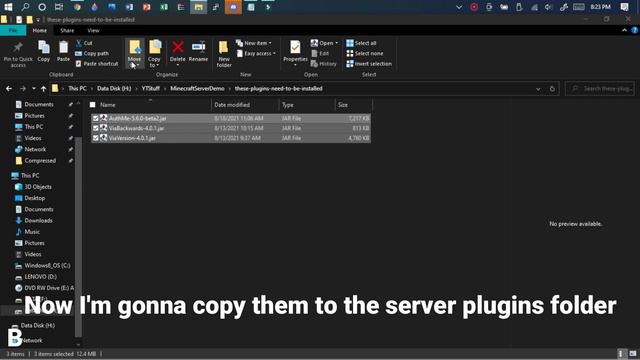Open the New item dropdown
This screenshot has height=360, width=640.
[253, 43]
